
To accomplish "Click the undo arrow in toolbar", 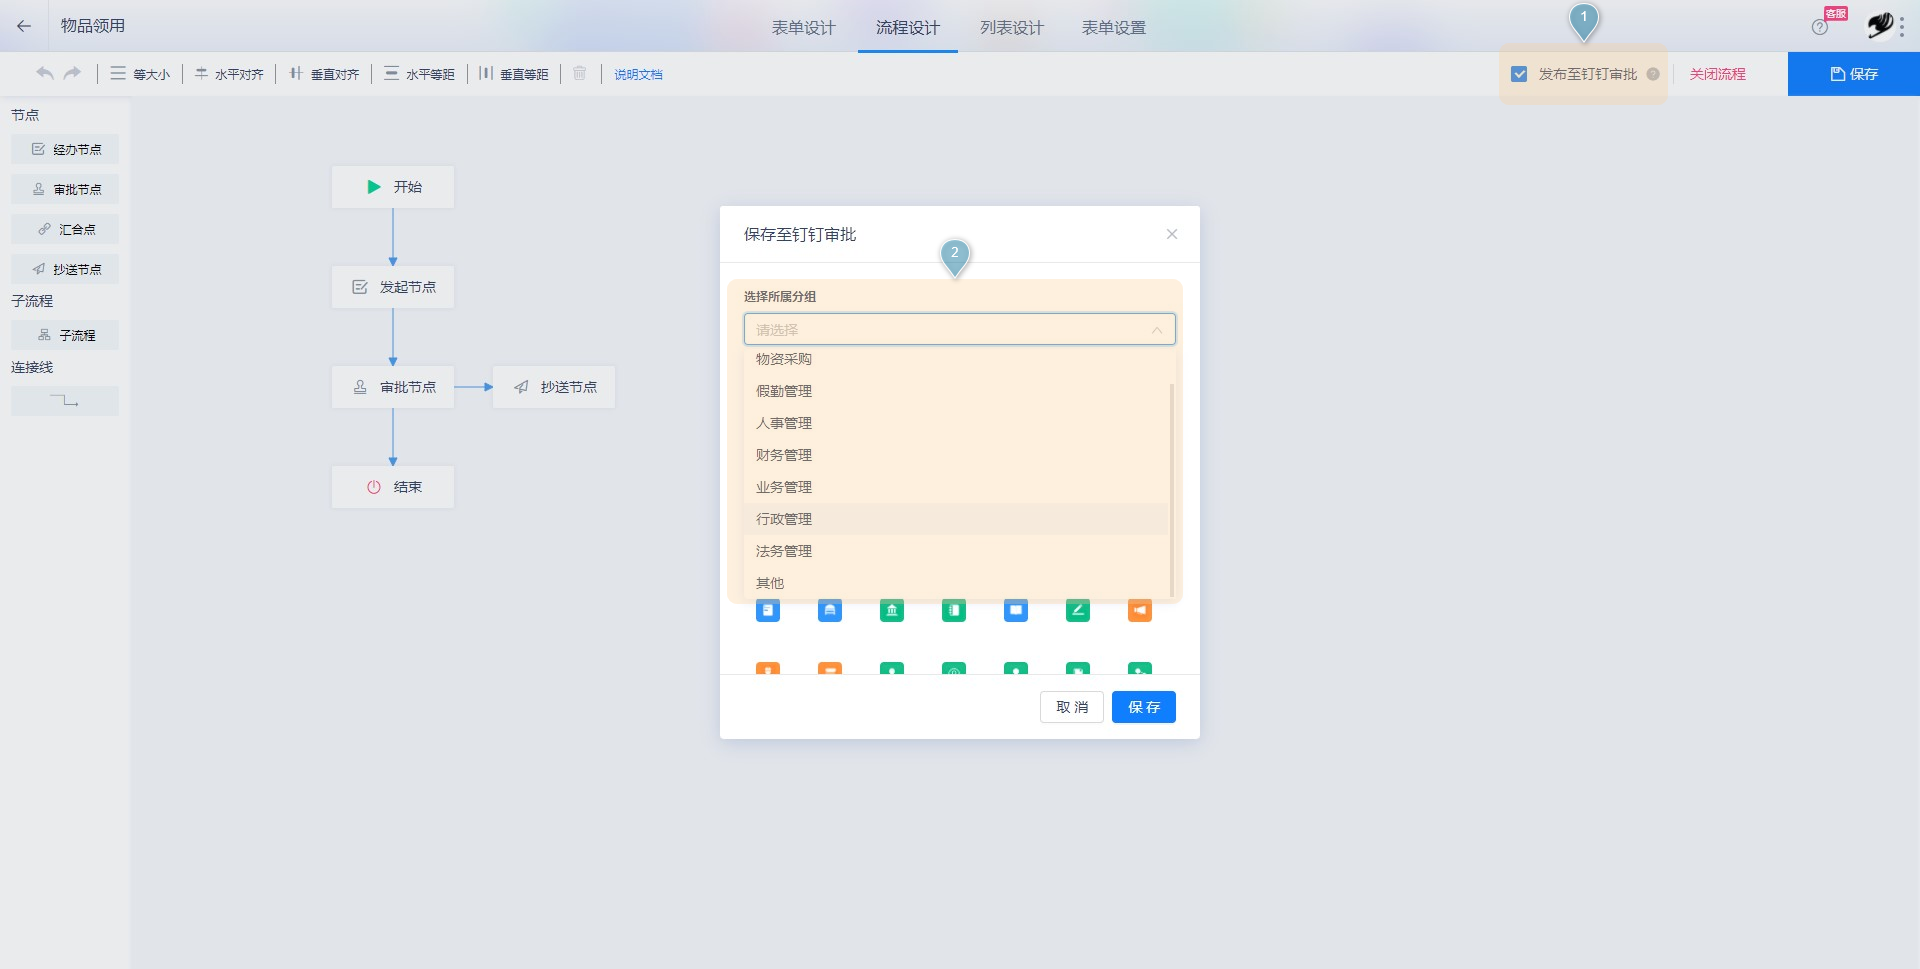I will [x=45, y=73].
